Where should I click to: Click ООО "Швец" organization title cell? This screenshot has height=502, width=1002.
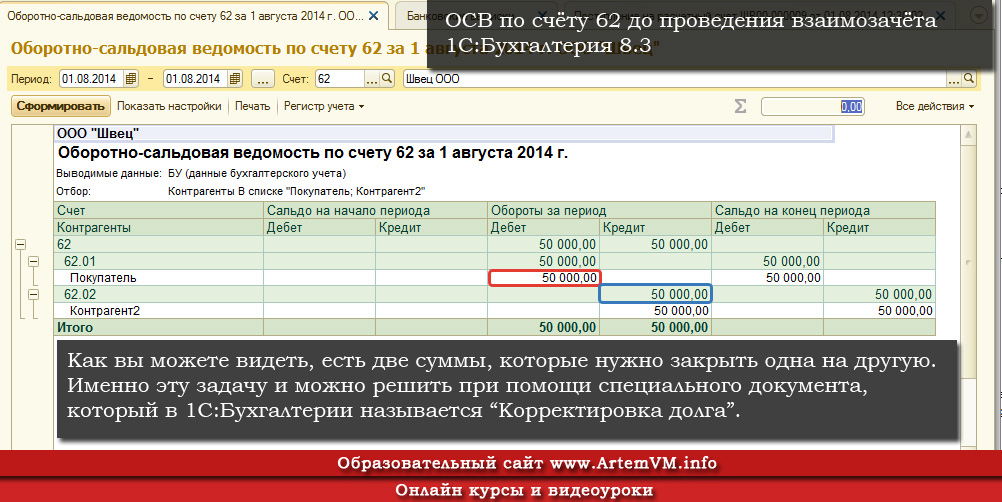point(444,133)
